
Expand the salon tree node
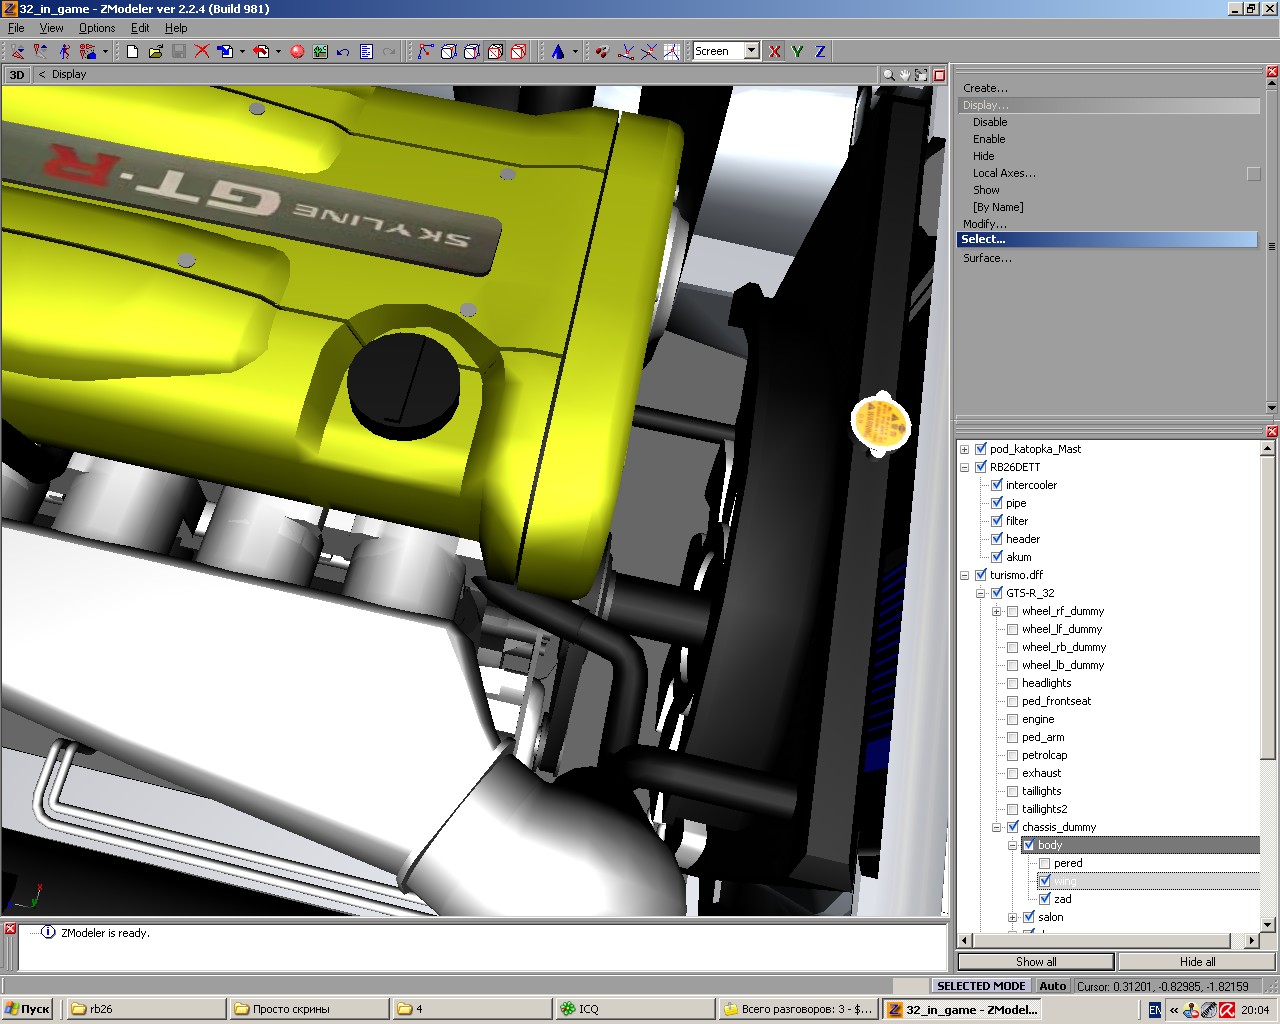(1013, 917)
